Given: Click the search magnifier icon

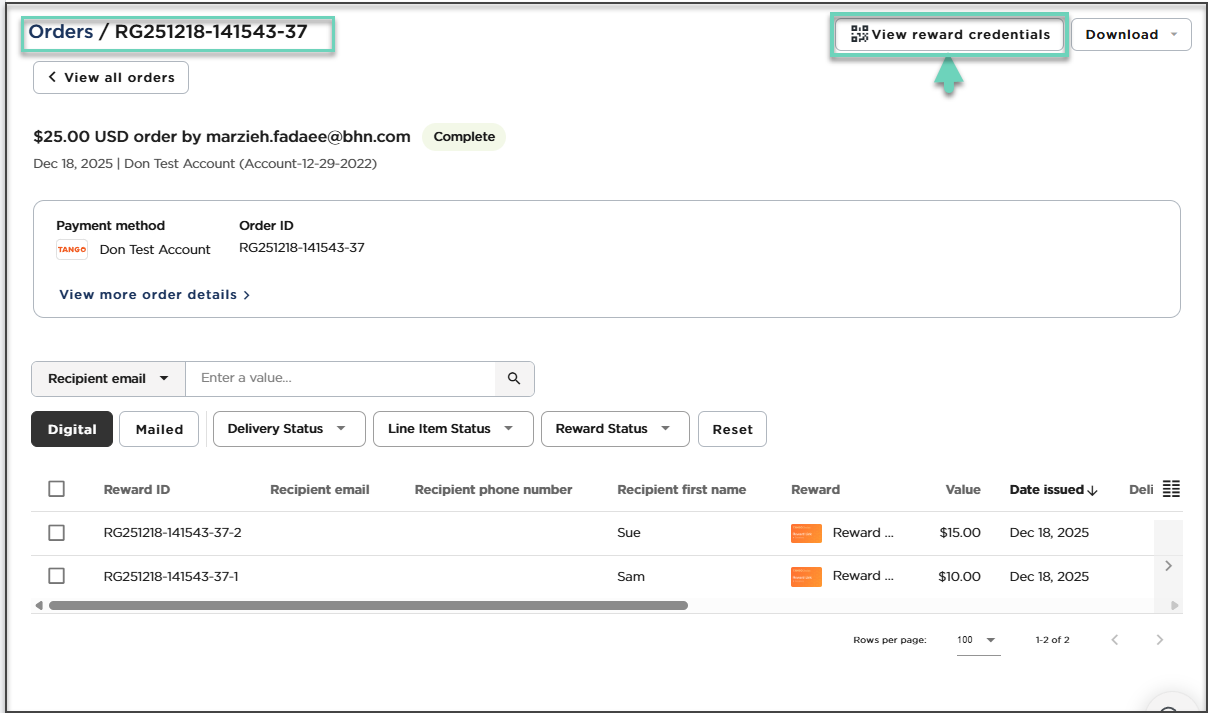Looking at the screenshot, I should click(x=514, y=379).
